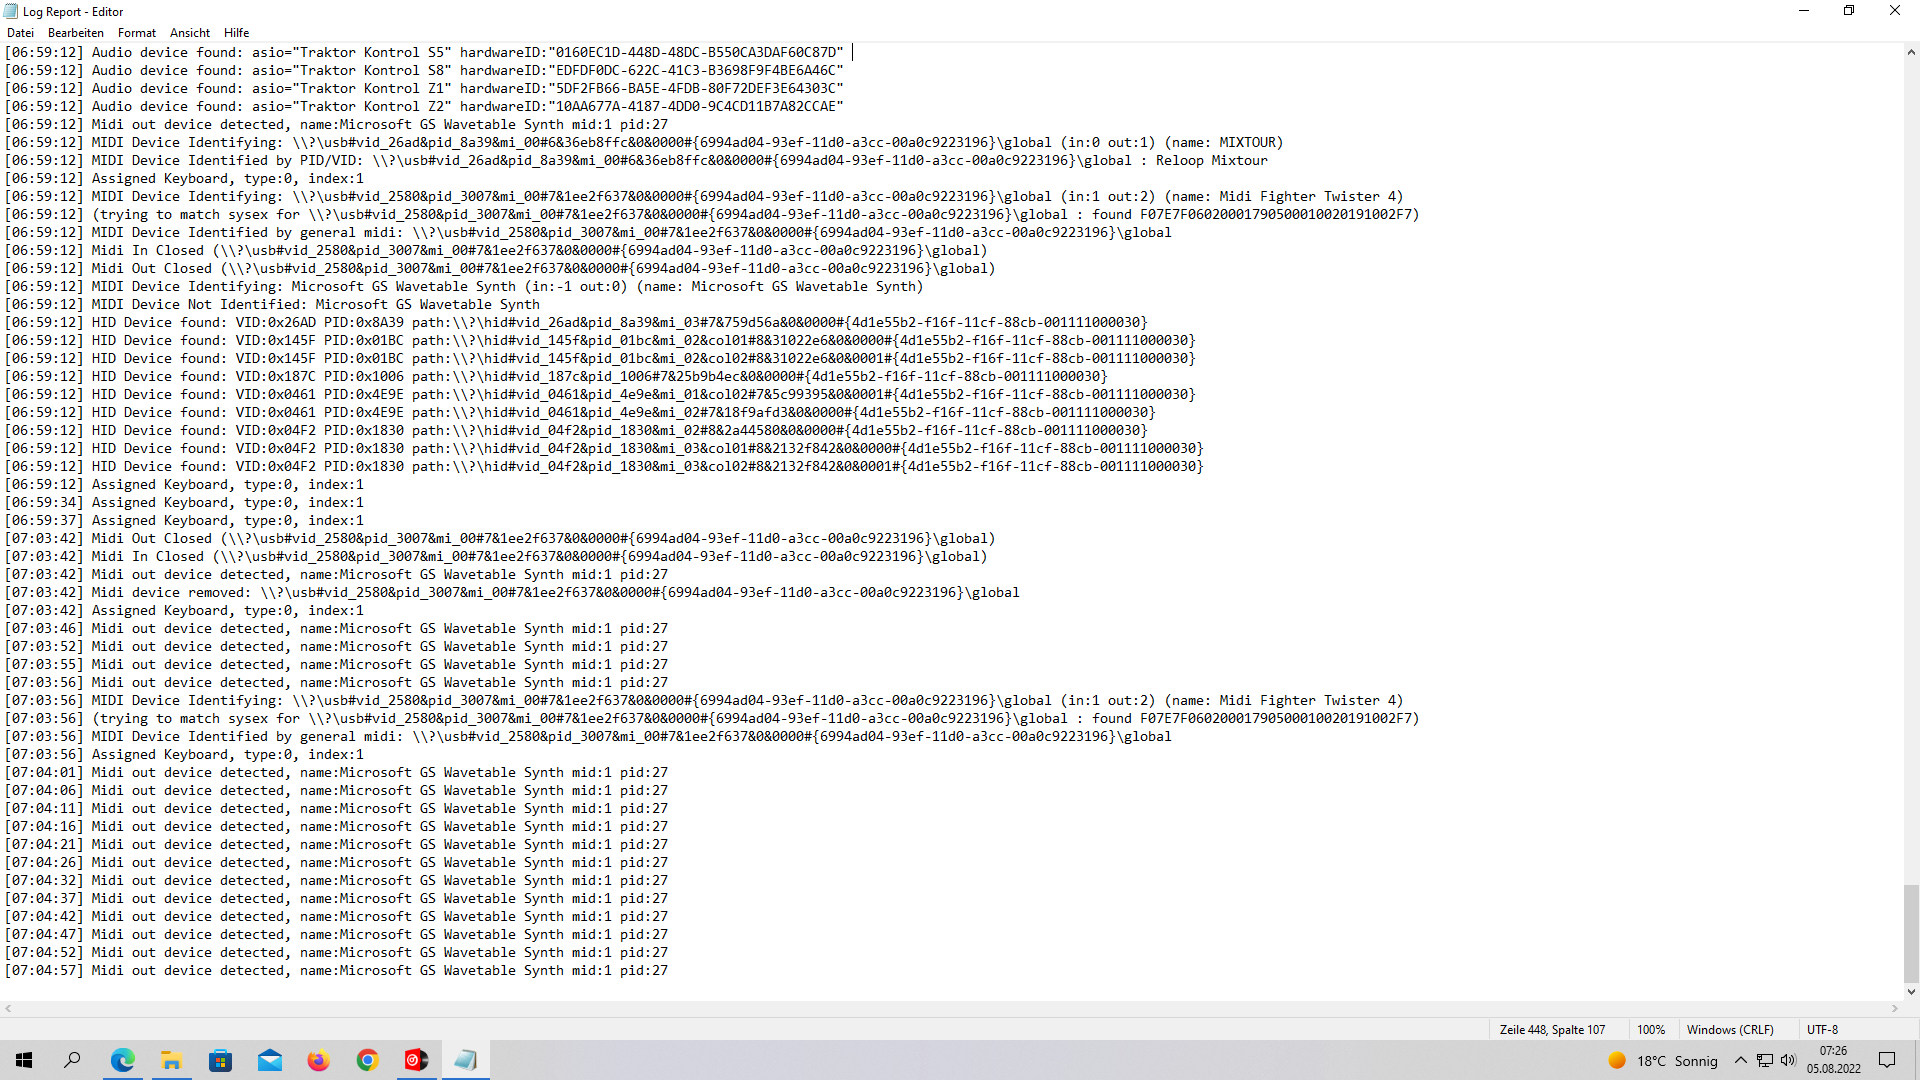Viewport: 1920px width, 1080px height.
Task: Click the Midi device removed line
Action: coord(512,593)
